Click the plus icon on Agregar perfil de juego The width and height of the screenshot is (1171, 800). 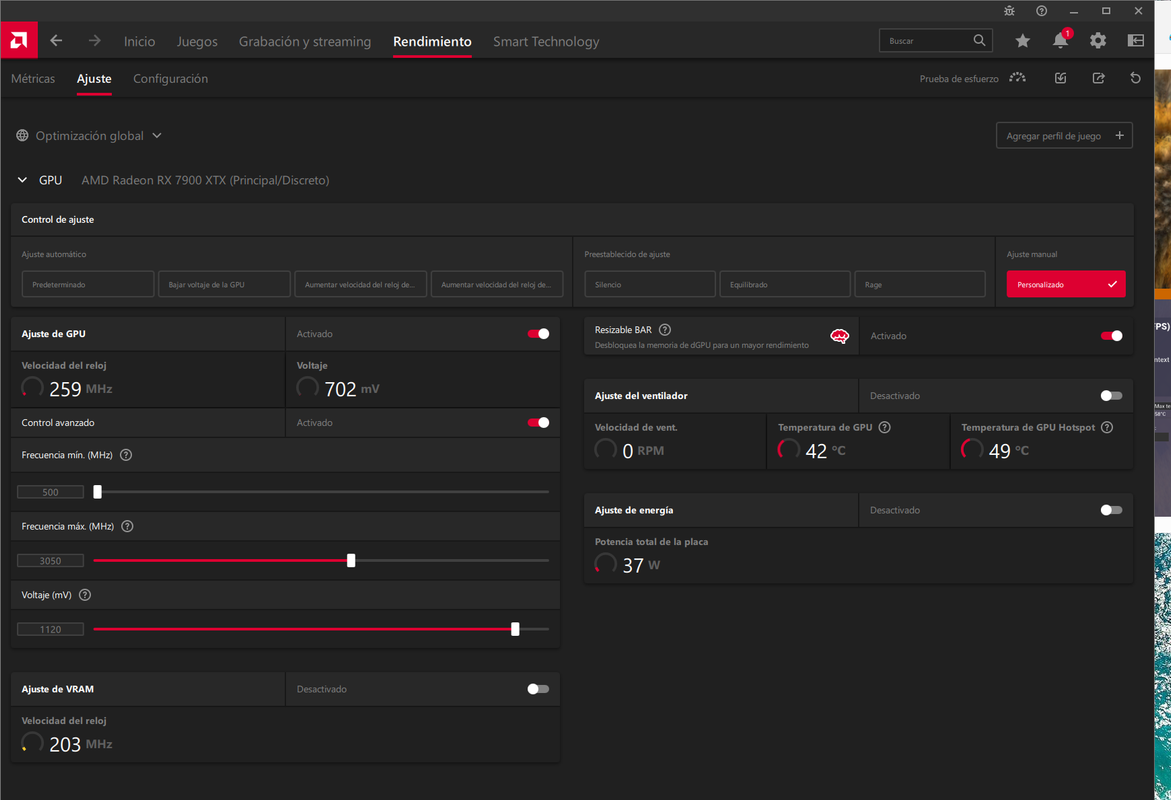coord(1119,135)
